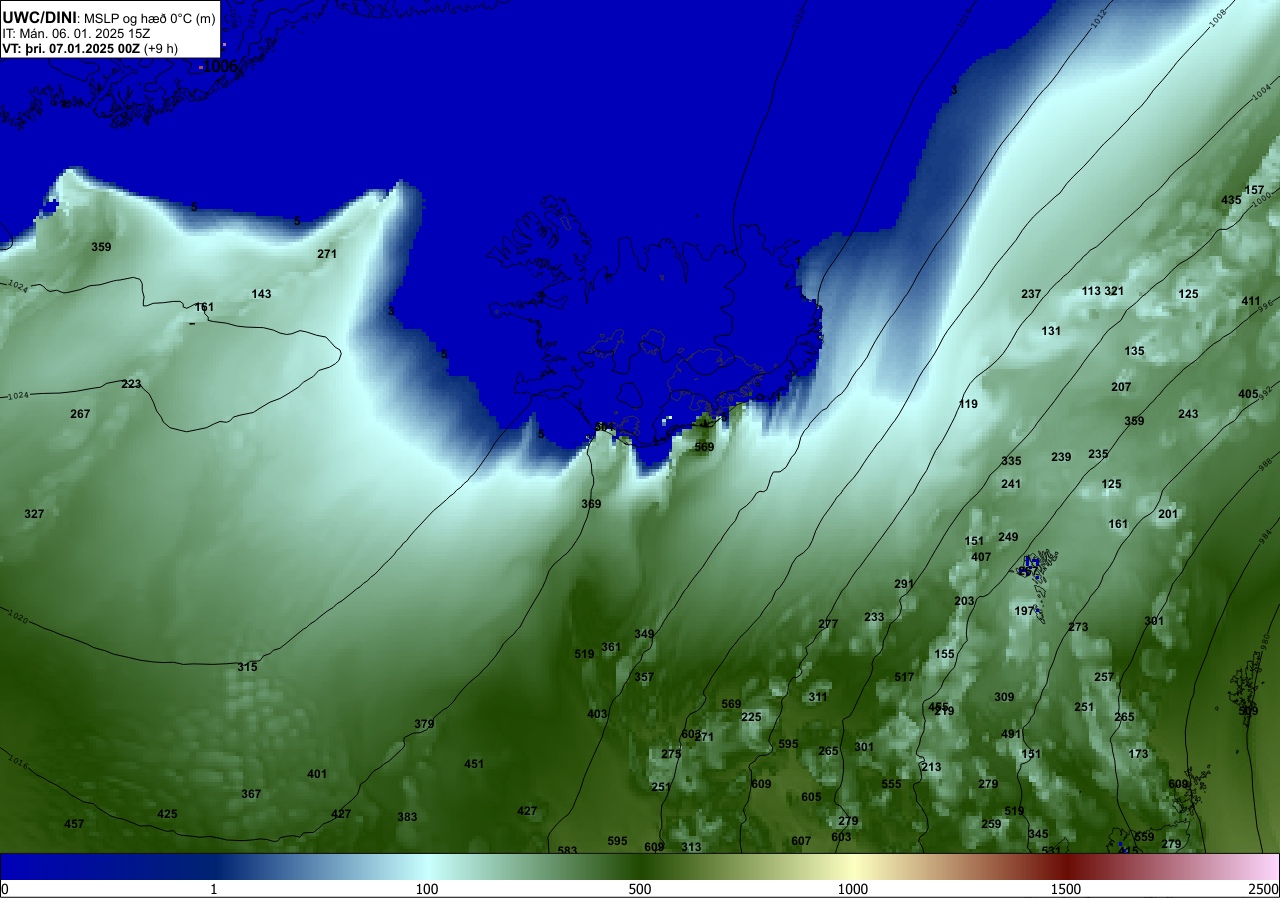1280x898 pixels.
Task: Click the map value 401
Action: pyautogui.click(x=317, y=774)
